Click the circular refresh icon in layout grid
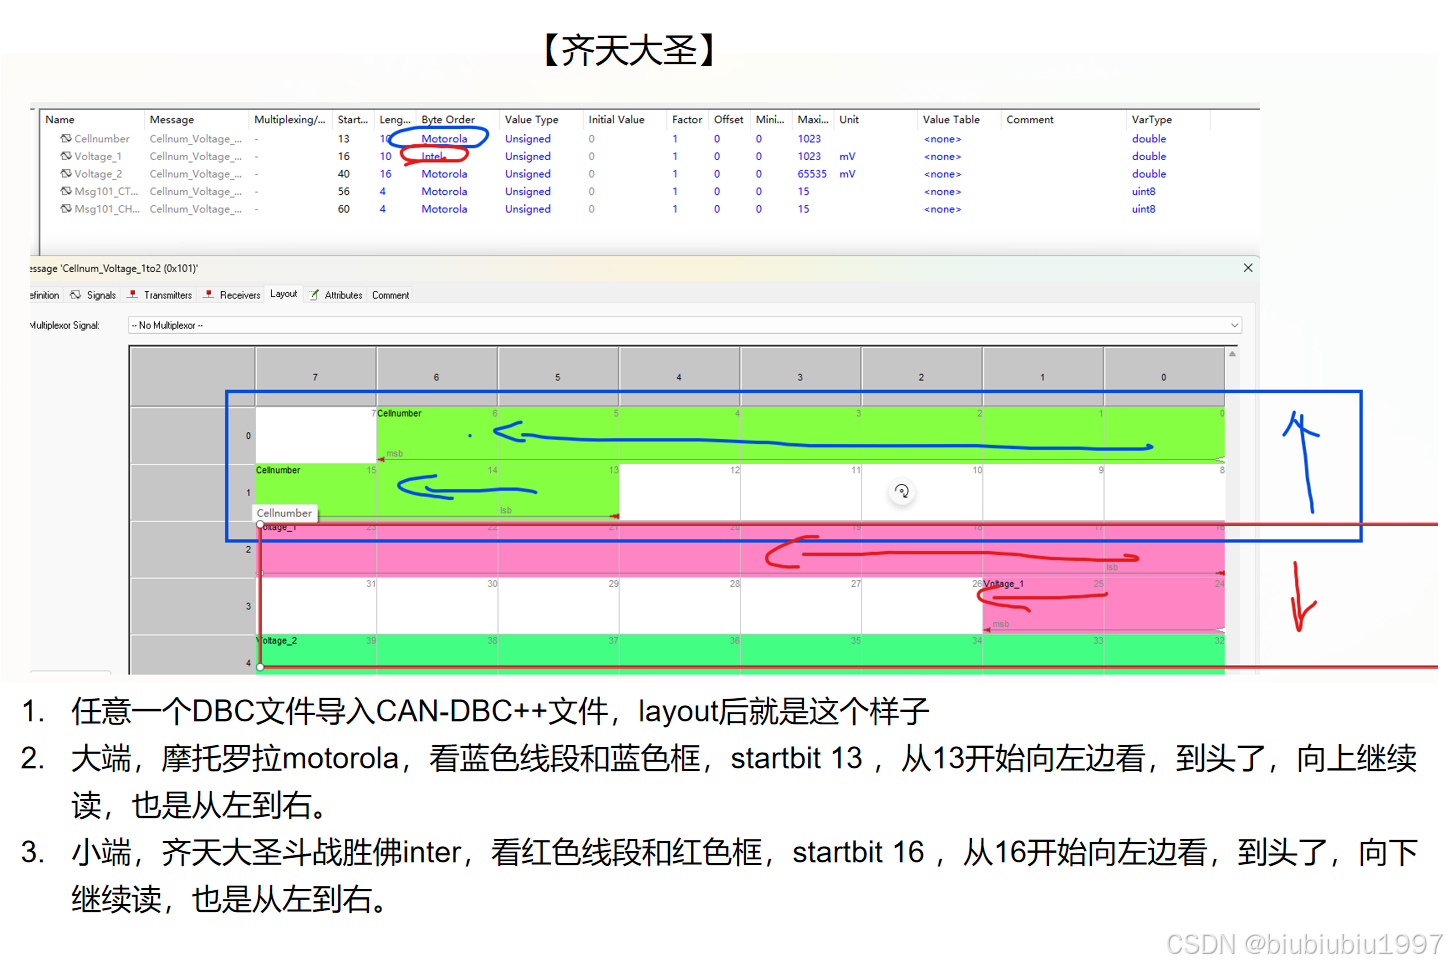The height and width of the screenshot is (970, 1448). coord(901,491)
